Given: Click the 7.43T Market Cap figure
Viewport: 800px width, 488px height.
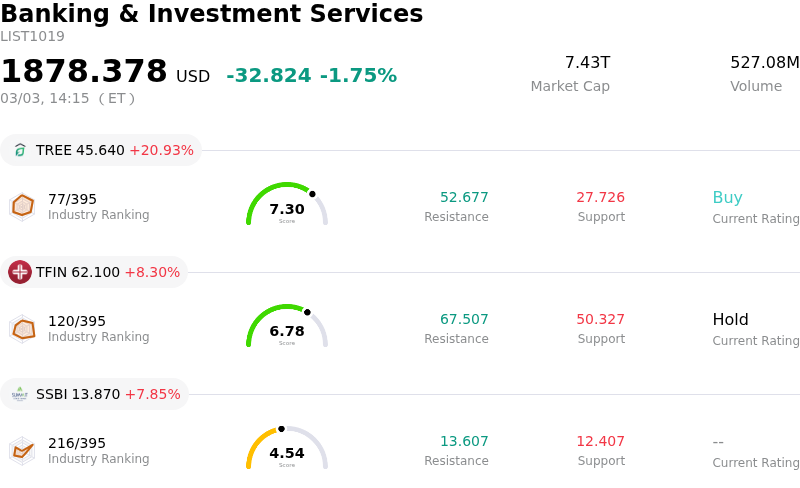Looking at the screenshot, I should [587, 63].
